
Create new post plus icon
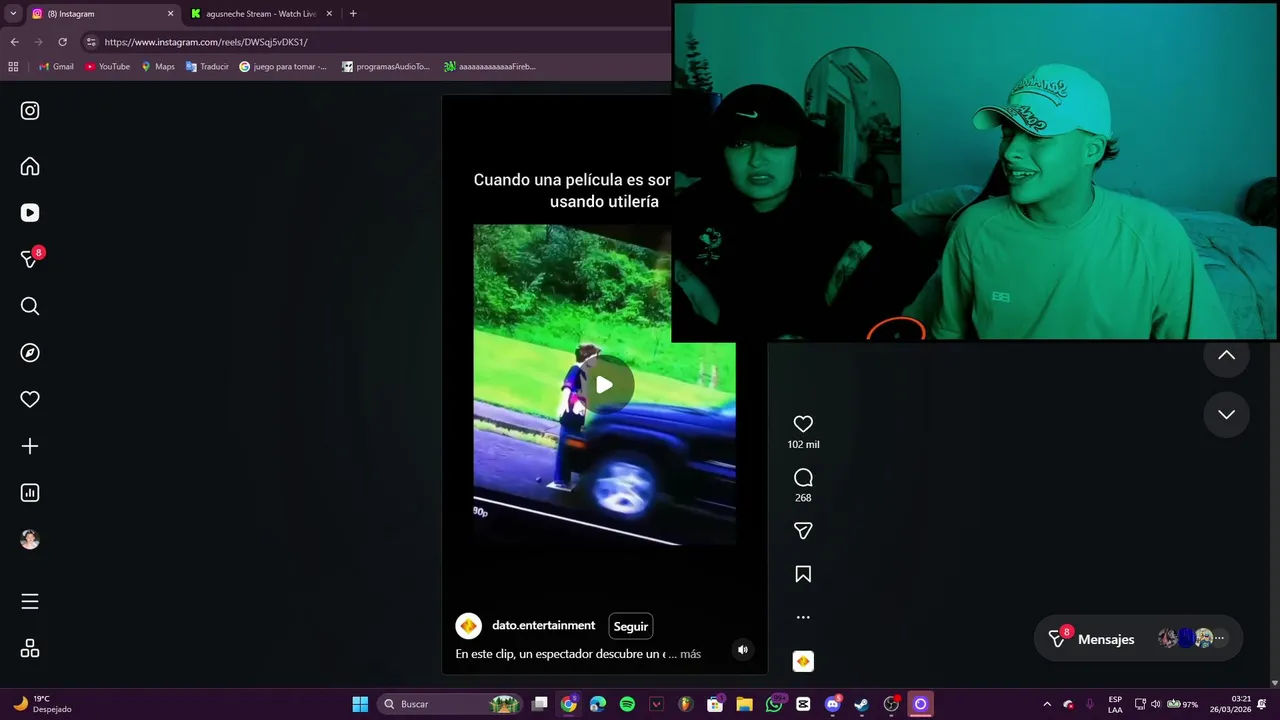(x=30, y=446)
